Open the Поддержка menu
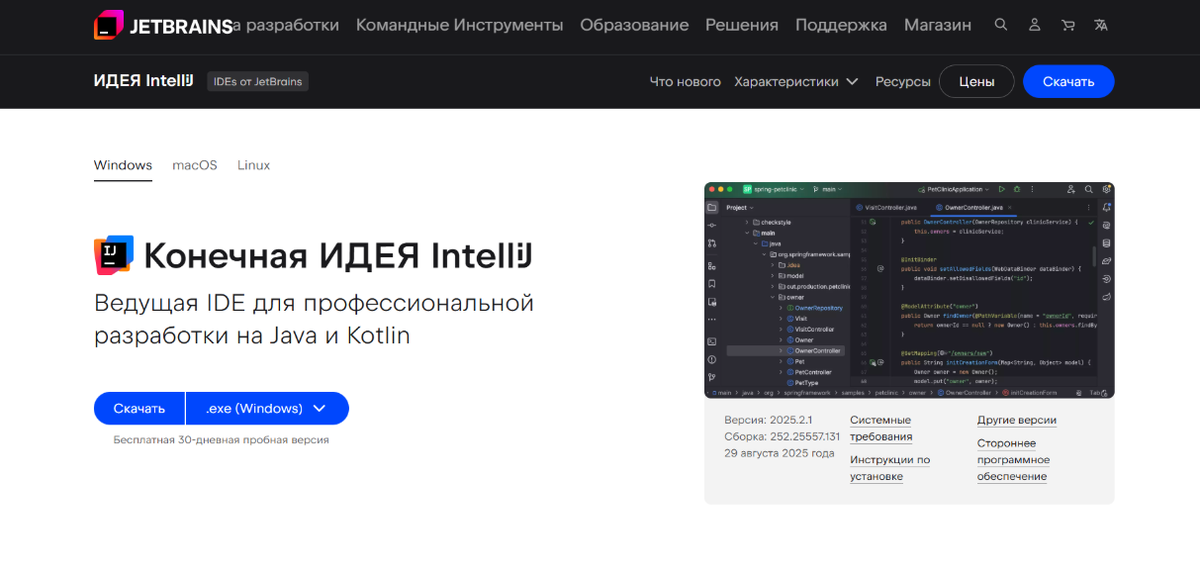Viewport: 1200px width, 574px height. click(841, 25)
